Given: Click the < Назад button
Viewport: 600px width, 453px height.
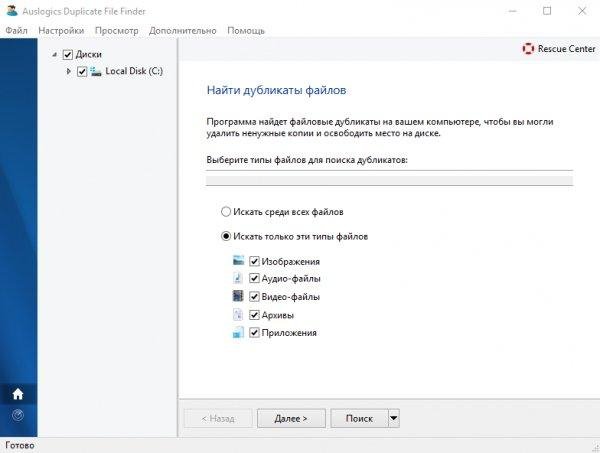Looking at the screenshot, I should click(218, 418).
